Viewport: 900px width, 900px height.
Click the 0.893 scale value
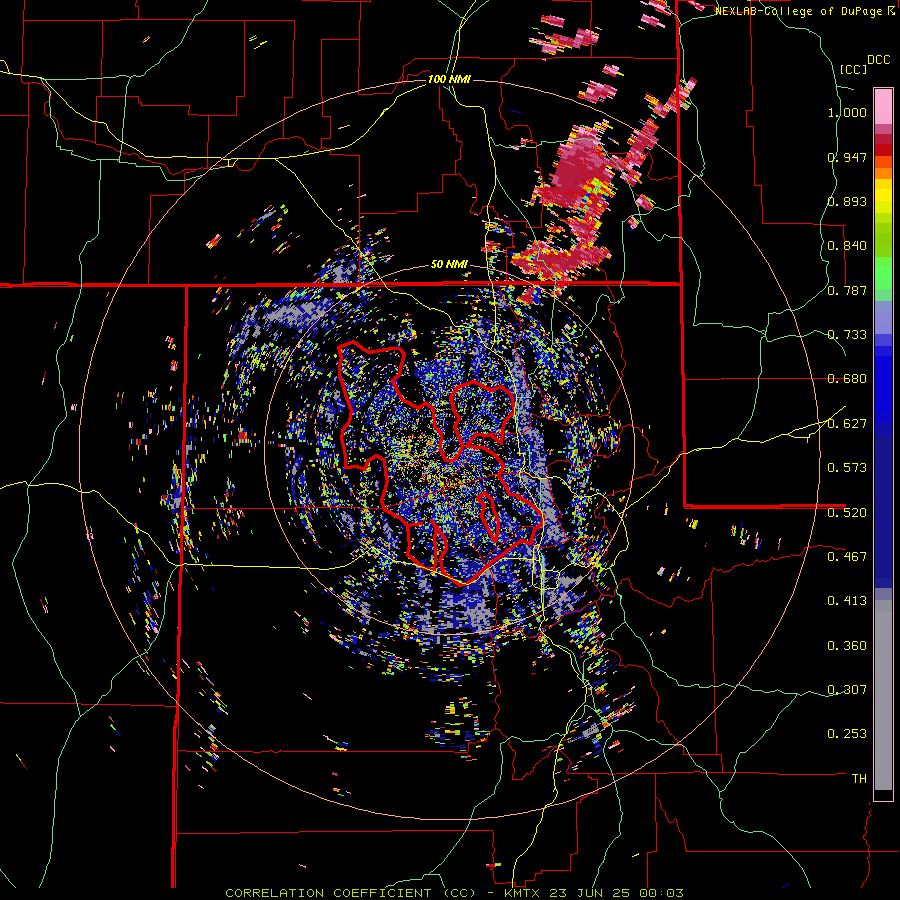[x=847, y=201]
